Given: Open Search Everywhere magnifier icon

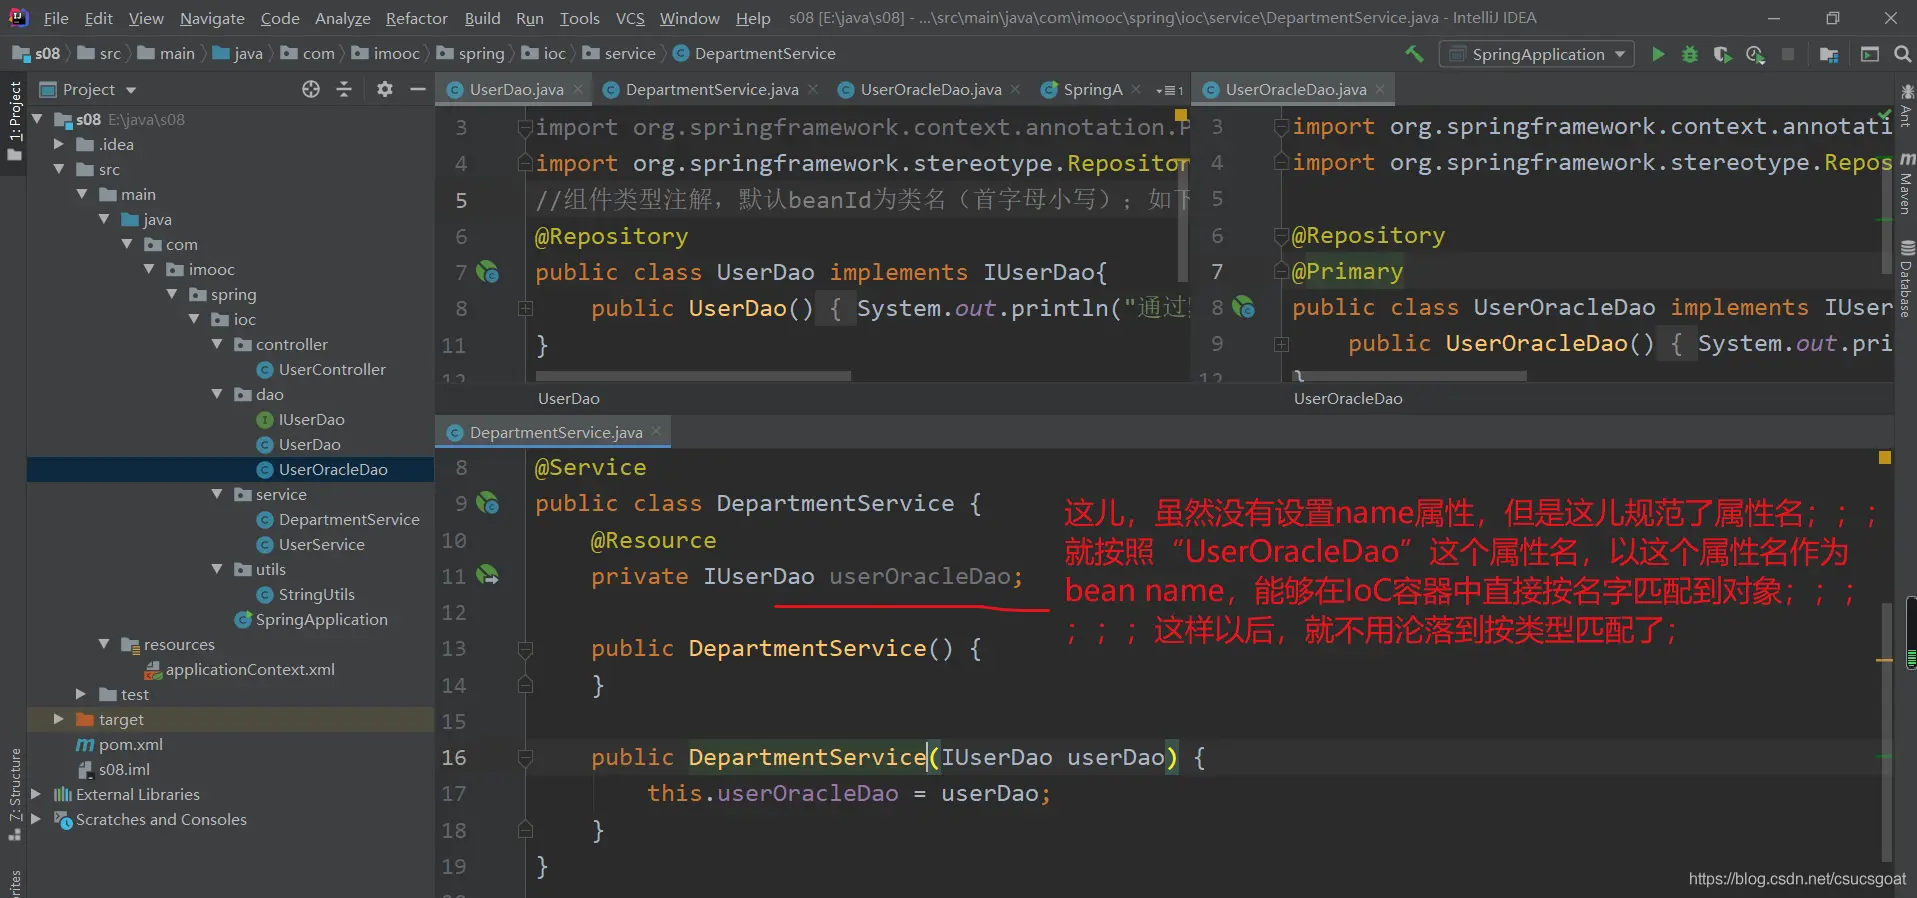Looking at the screenshot, I should [1902, 54].
